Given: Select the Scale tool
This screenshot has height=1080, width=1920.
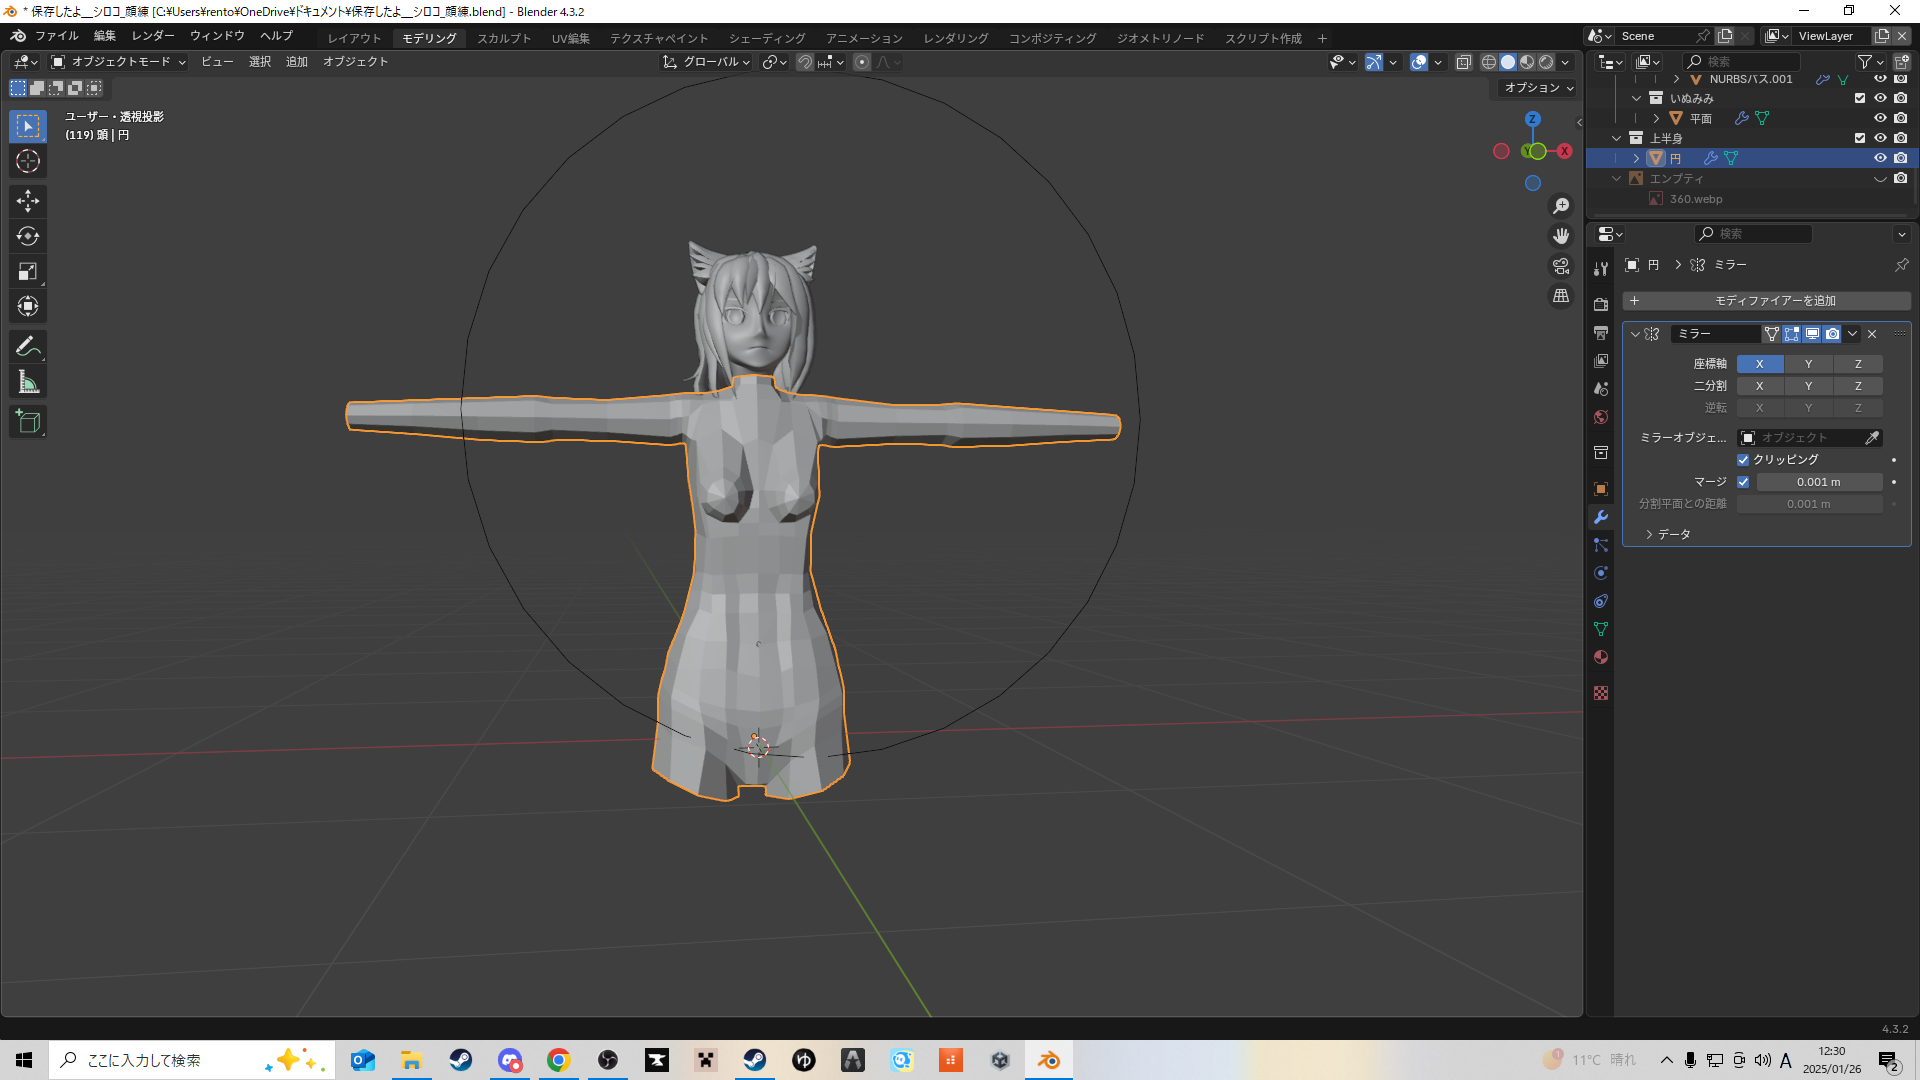Looking at the screenshot, I should pyautogui.click(x=28, y=271).
